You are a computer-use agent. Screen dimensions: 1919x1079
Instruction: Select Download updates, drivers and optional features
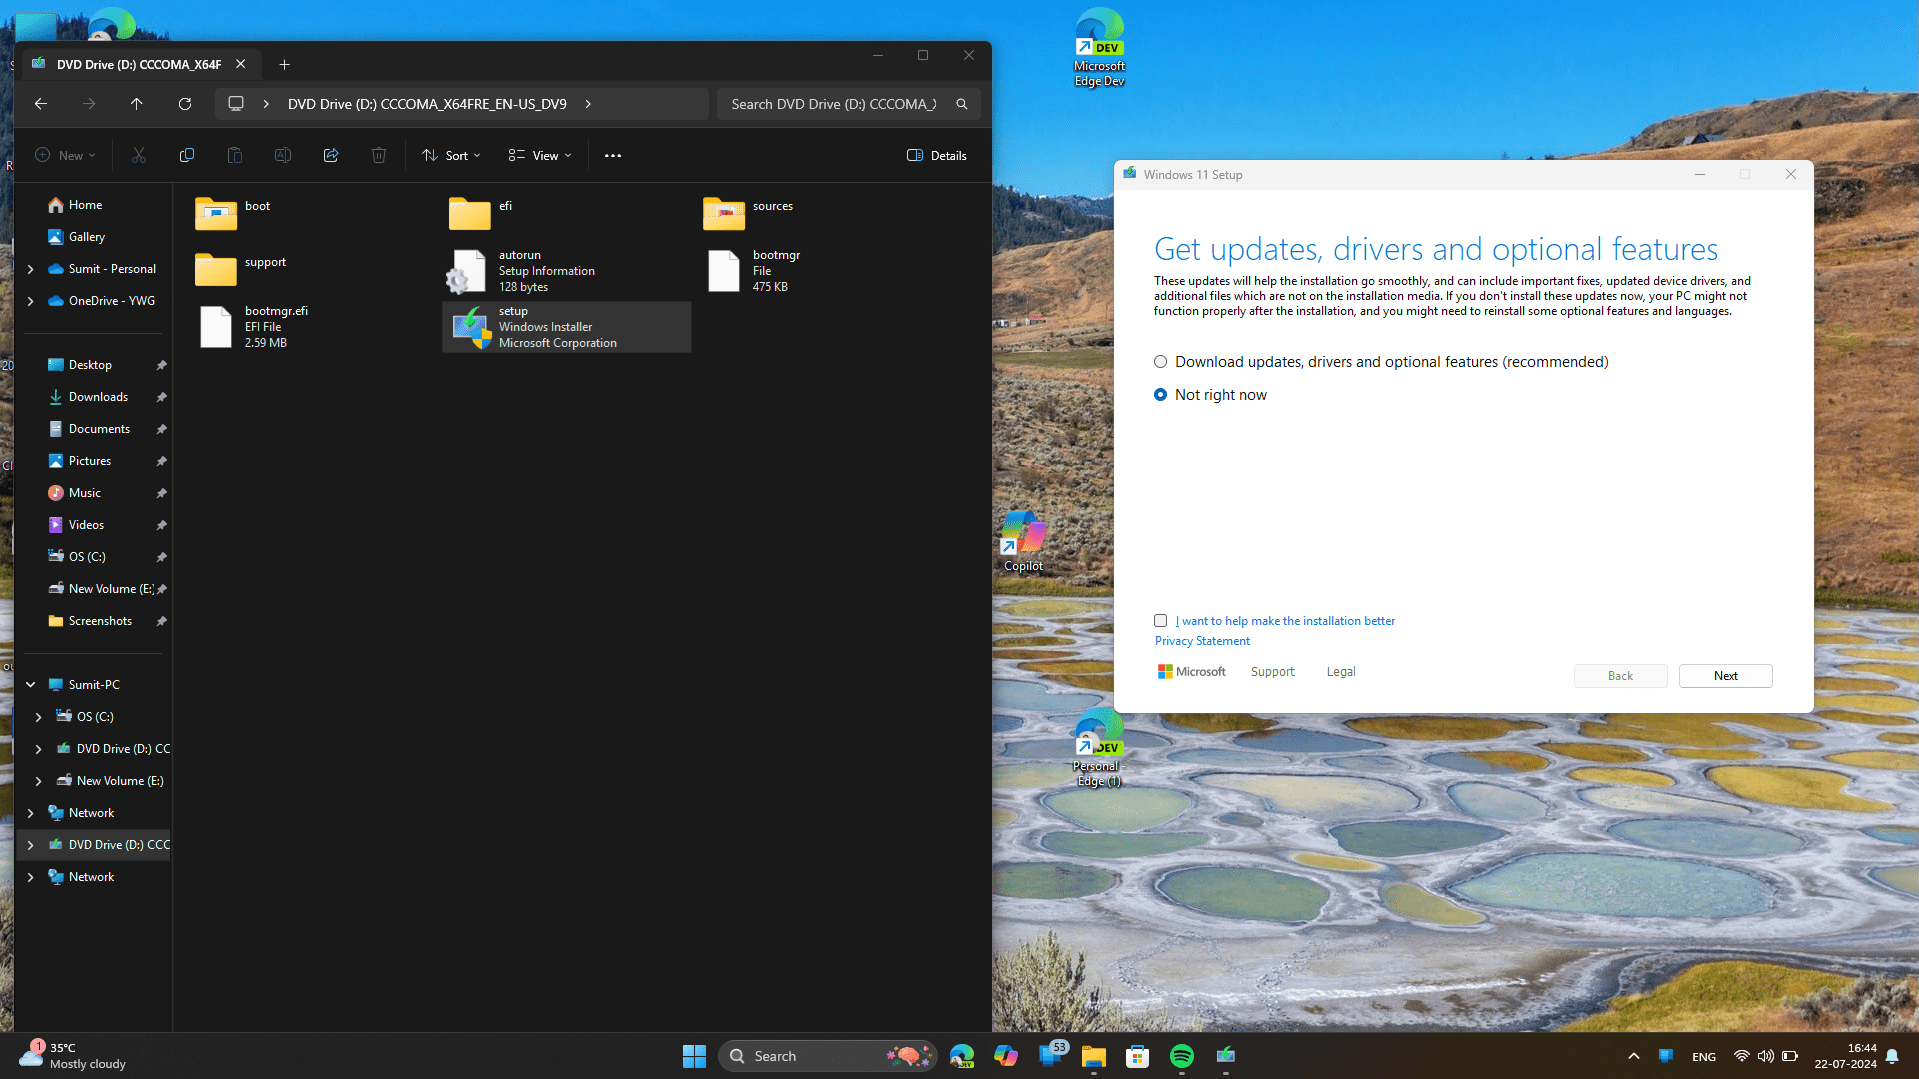point(1160,361)
